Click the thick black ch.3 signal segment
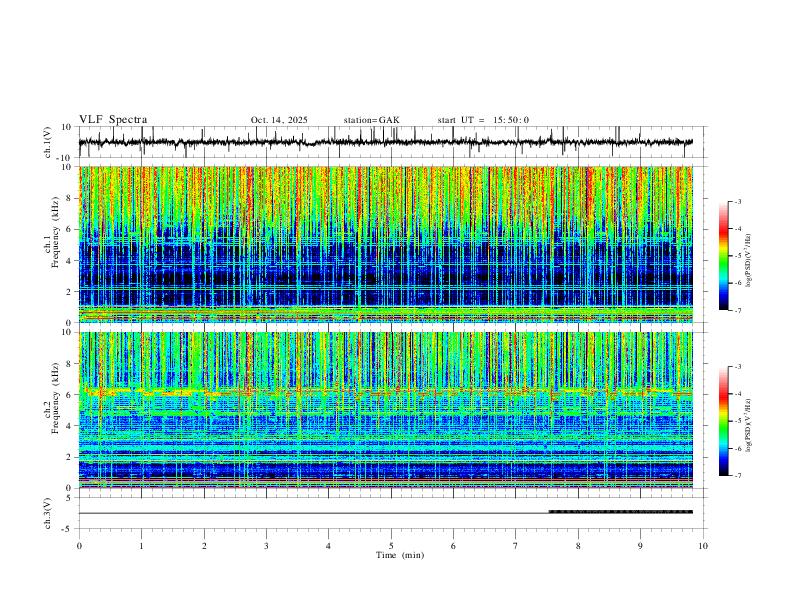792x612 pixels. [x=621, y=512]
